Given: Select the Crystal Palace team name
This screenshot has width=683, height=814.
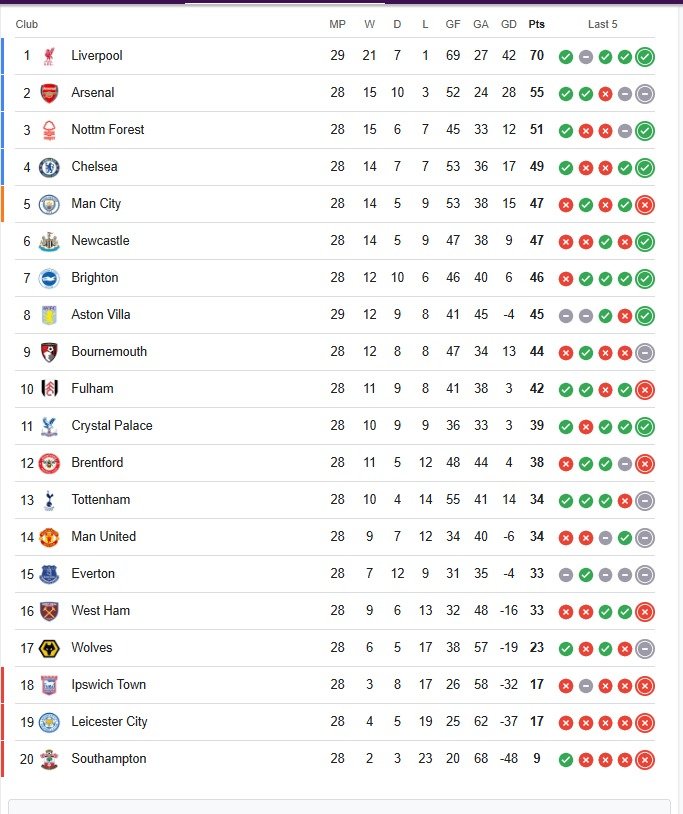Looking at the screenshot, I should point(112,425).
